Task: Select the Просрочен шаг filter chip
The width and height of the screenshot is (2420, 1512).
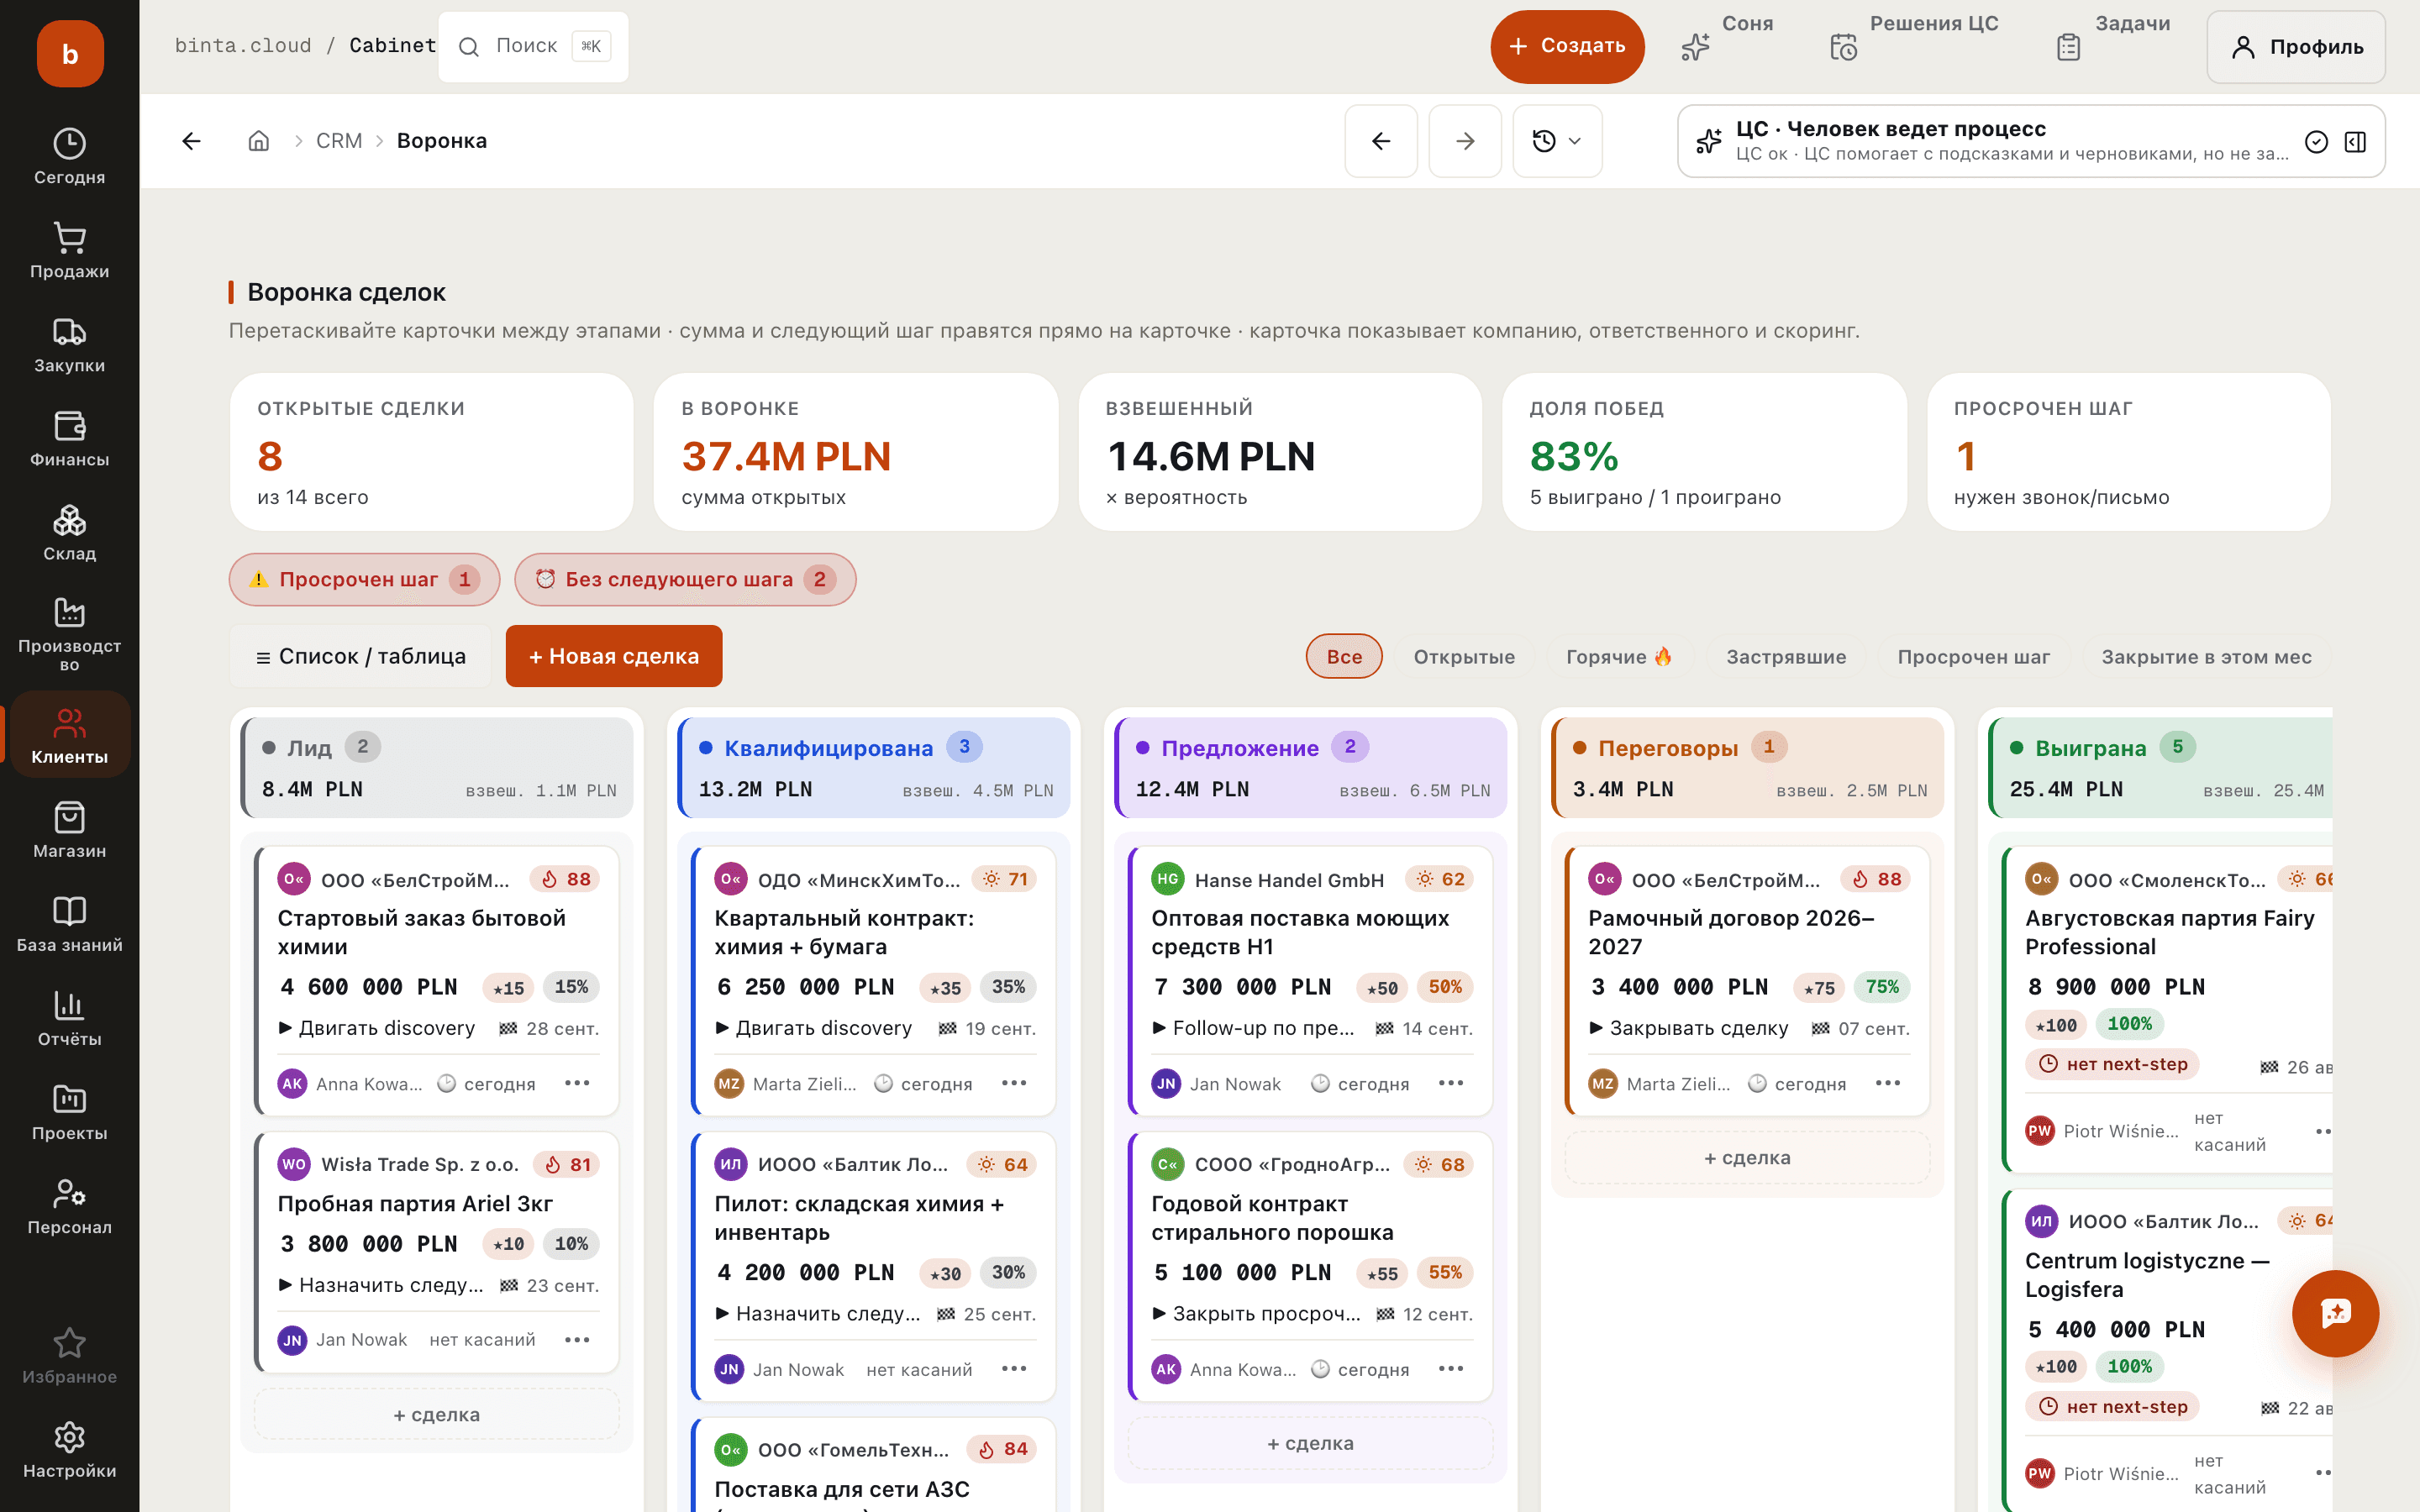Action: (x=1973, y=656)
